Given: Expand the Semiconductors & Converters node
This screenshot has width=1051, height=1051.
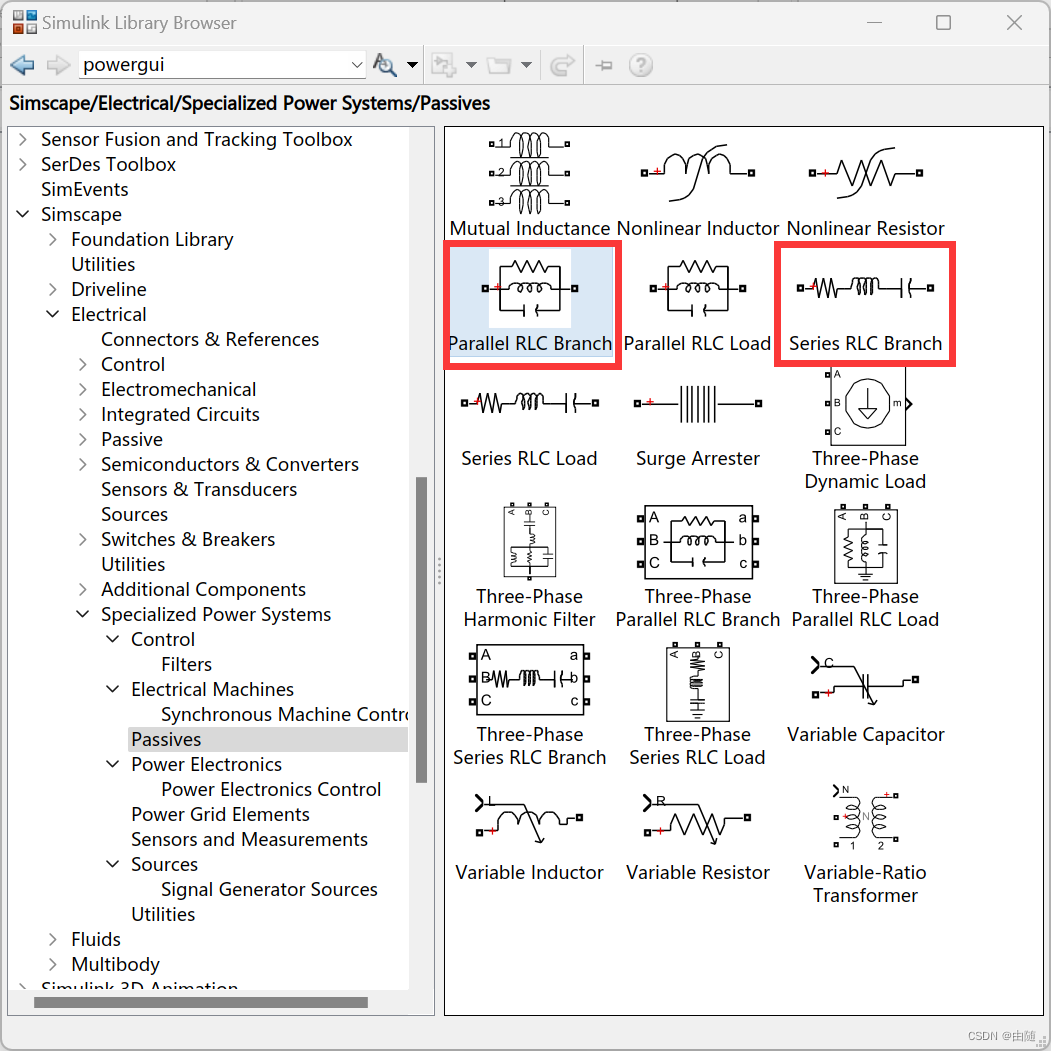Looking at the screenshot, I should pos(82,465).
